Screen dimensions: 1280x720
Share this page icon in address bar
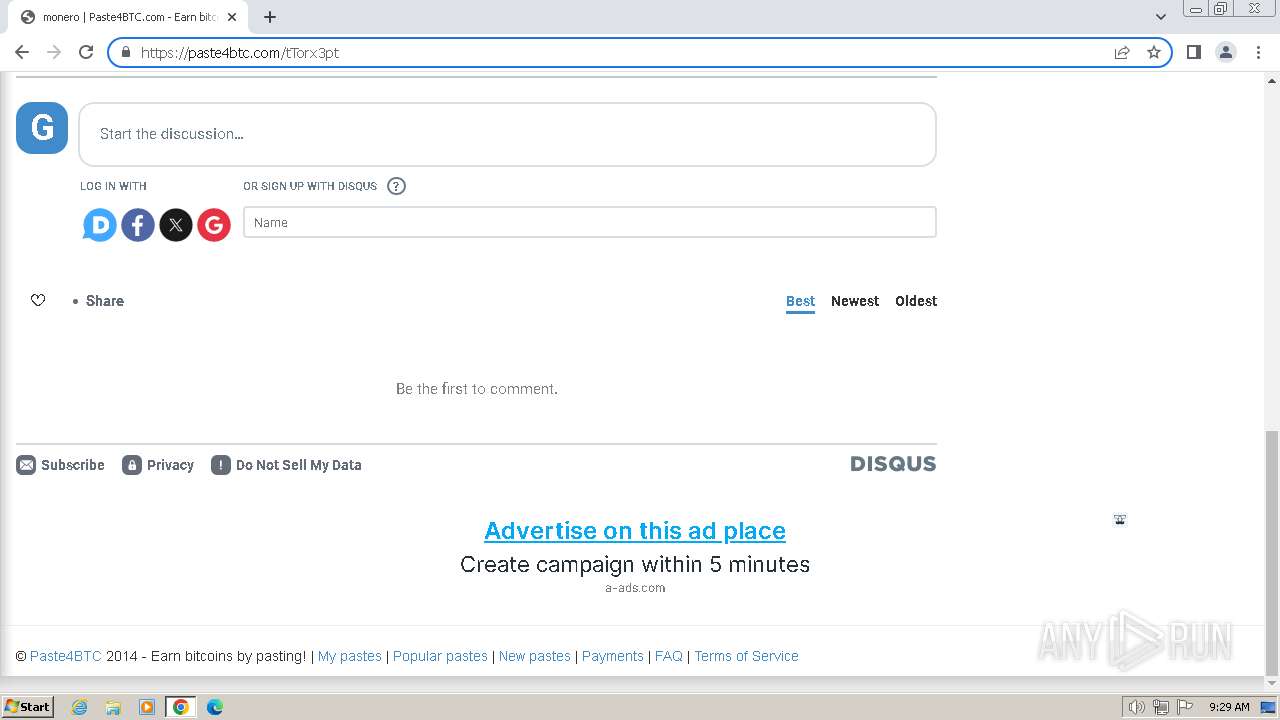pos(1122,52)
